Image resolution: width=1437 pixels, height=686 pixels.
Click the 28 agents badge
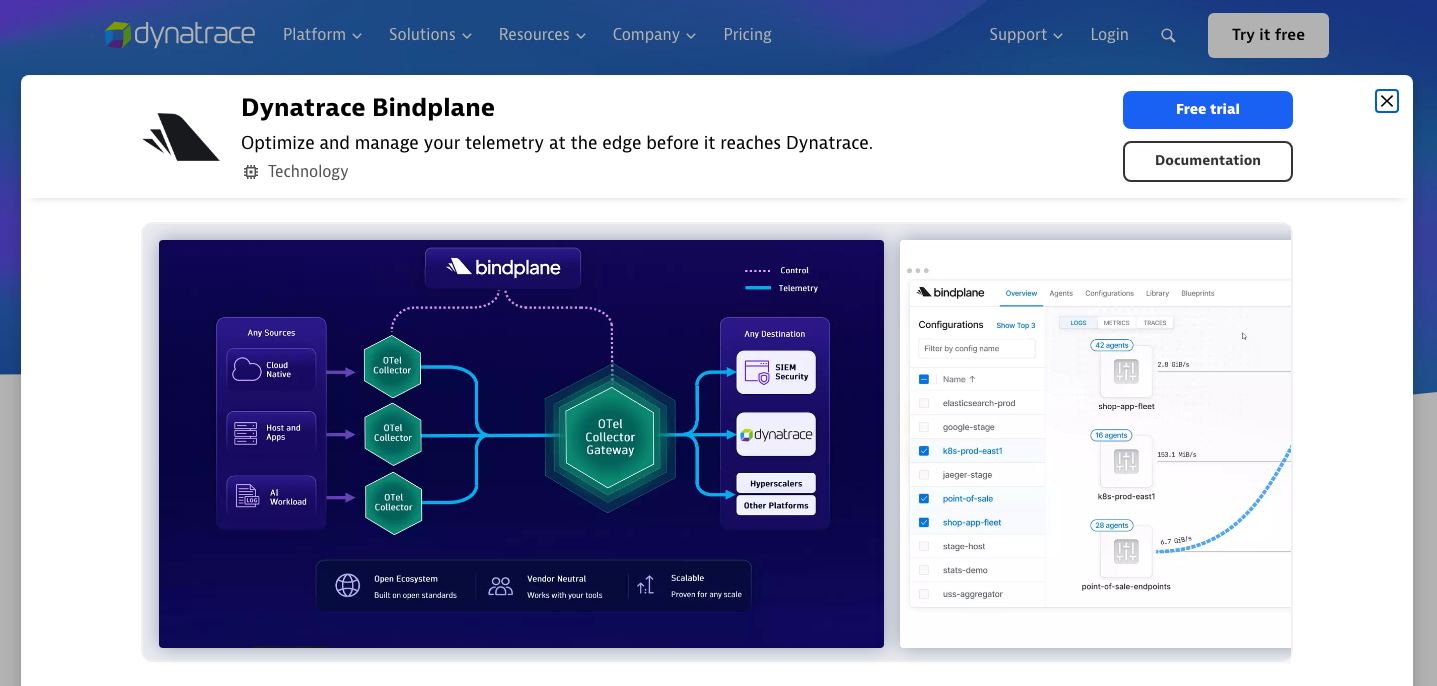[1111, 525]
